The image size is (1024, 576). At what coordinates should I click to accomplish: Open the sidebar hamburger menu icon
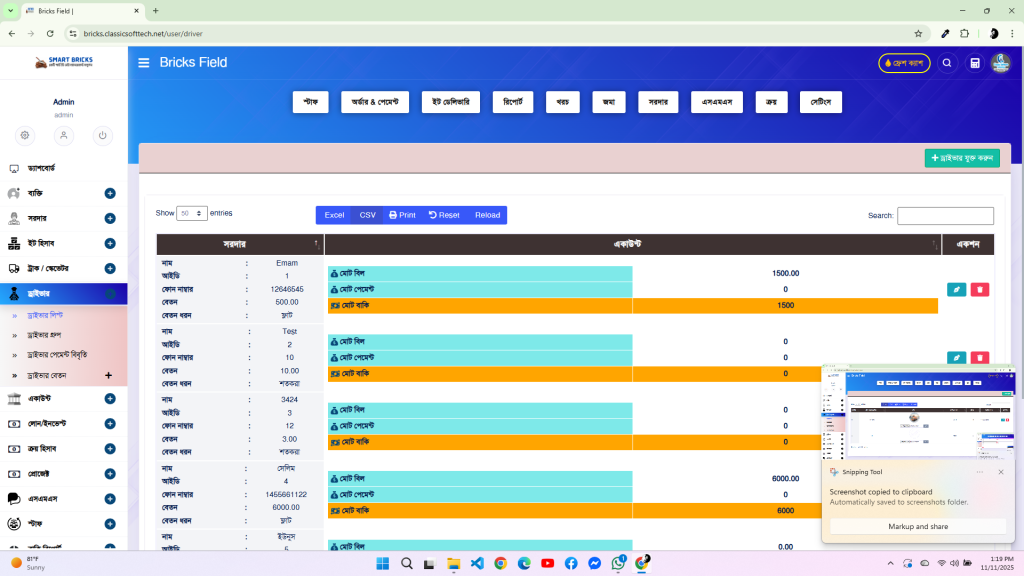[143, 62]
